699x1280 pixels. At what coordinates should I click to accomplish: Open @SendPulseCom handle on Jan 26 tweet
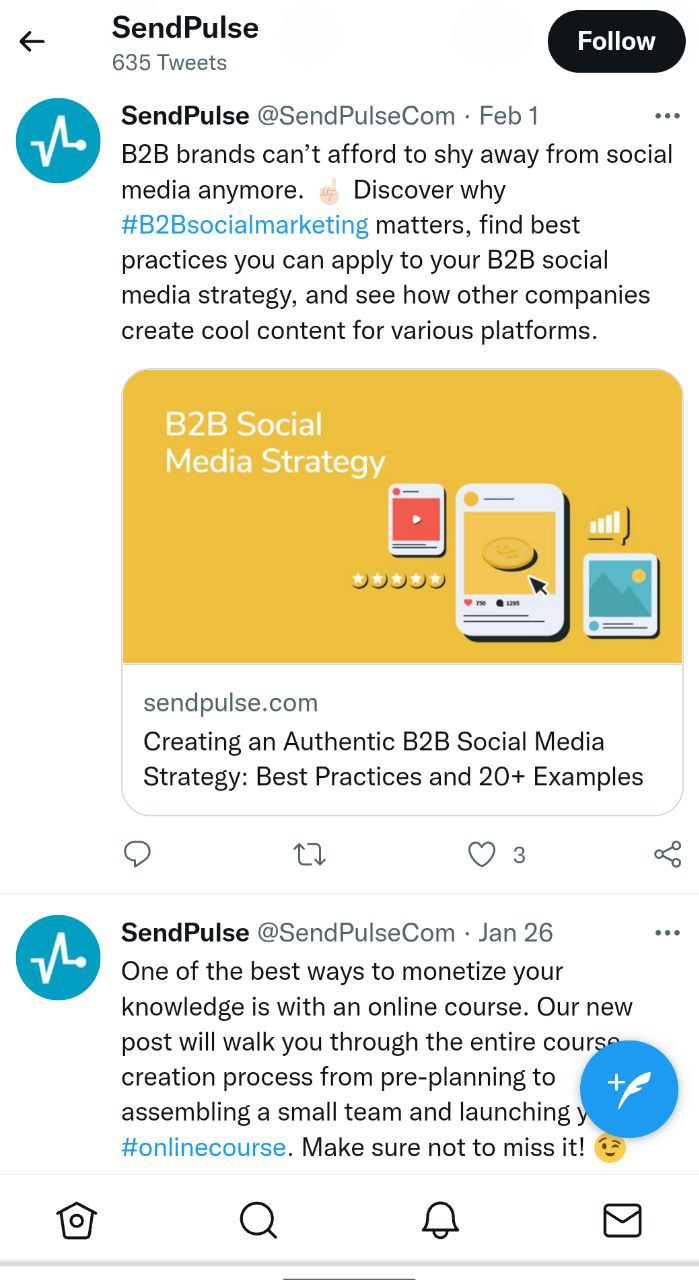[356, 933]
